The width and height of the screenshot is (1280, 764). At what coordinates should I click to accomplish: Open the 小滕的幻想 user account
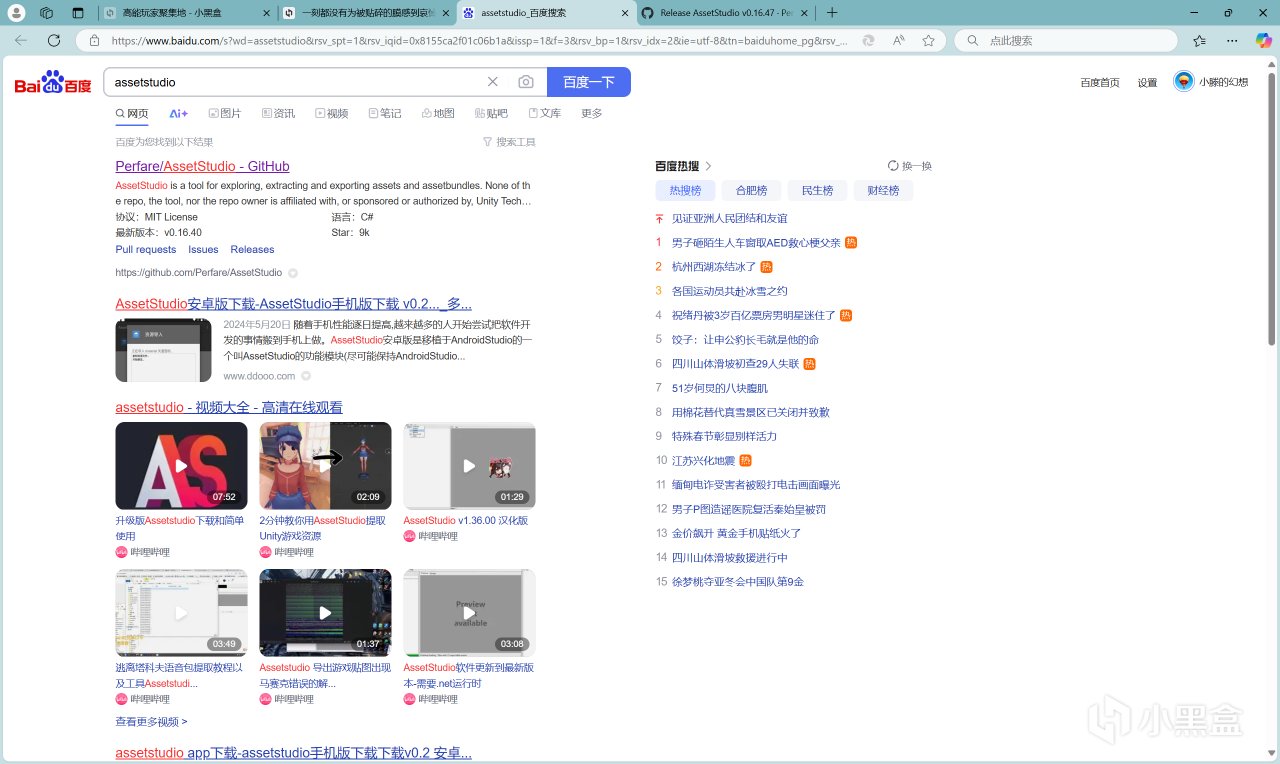(x=1211, y=82)
